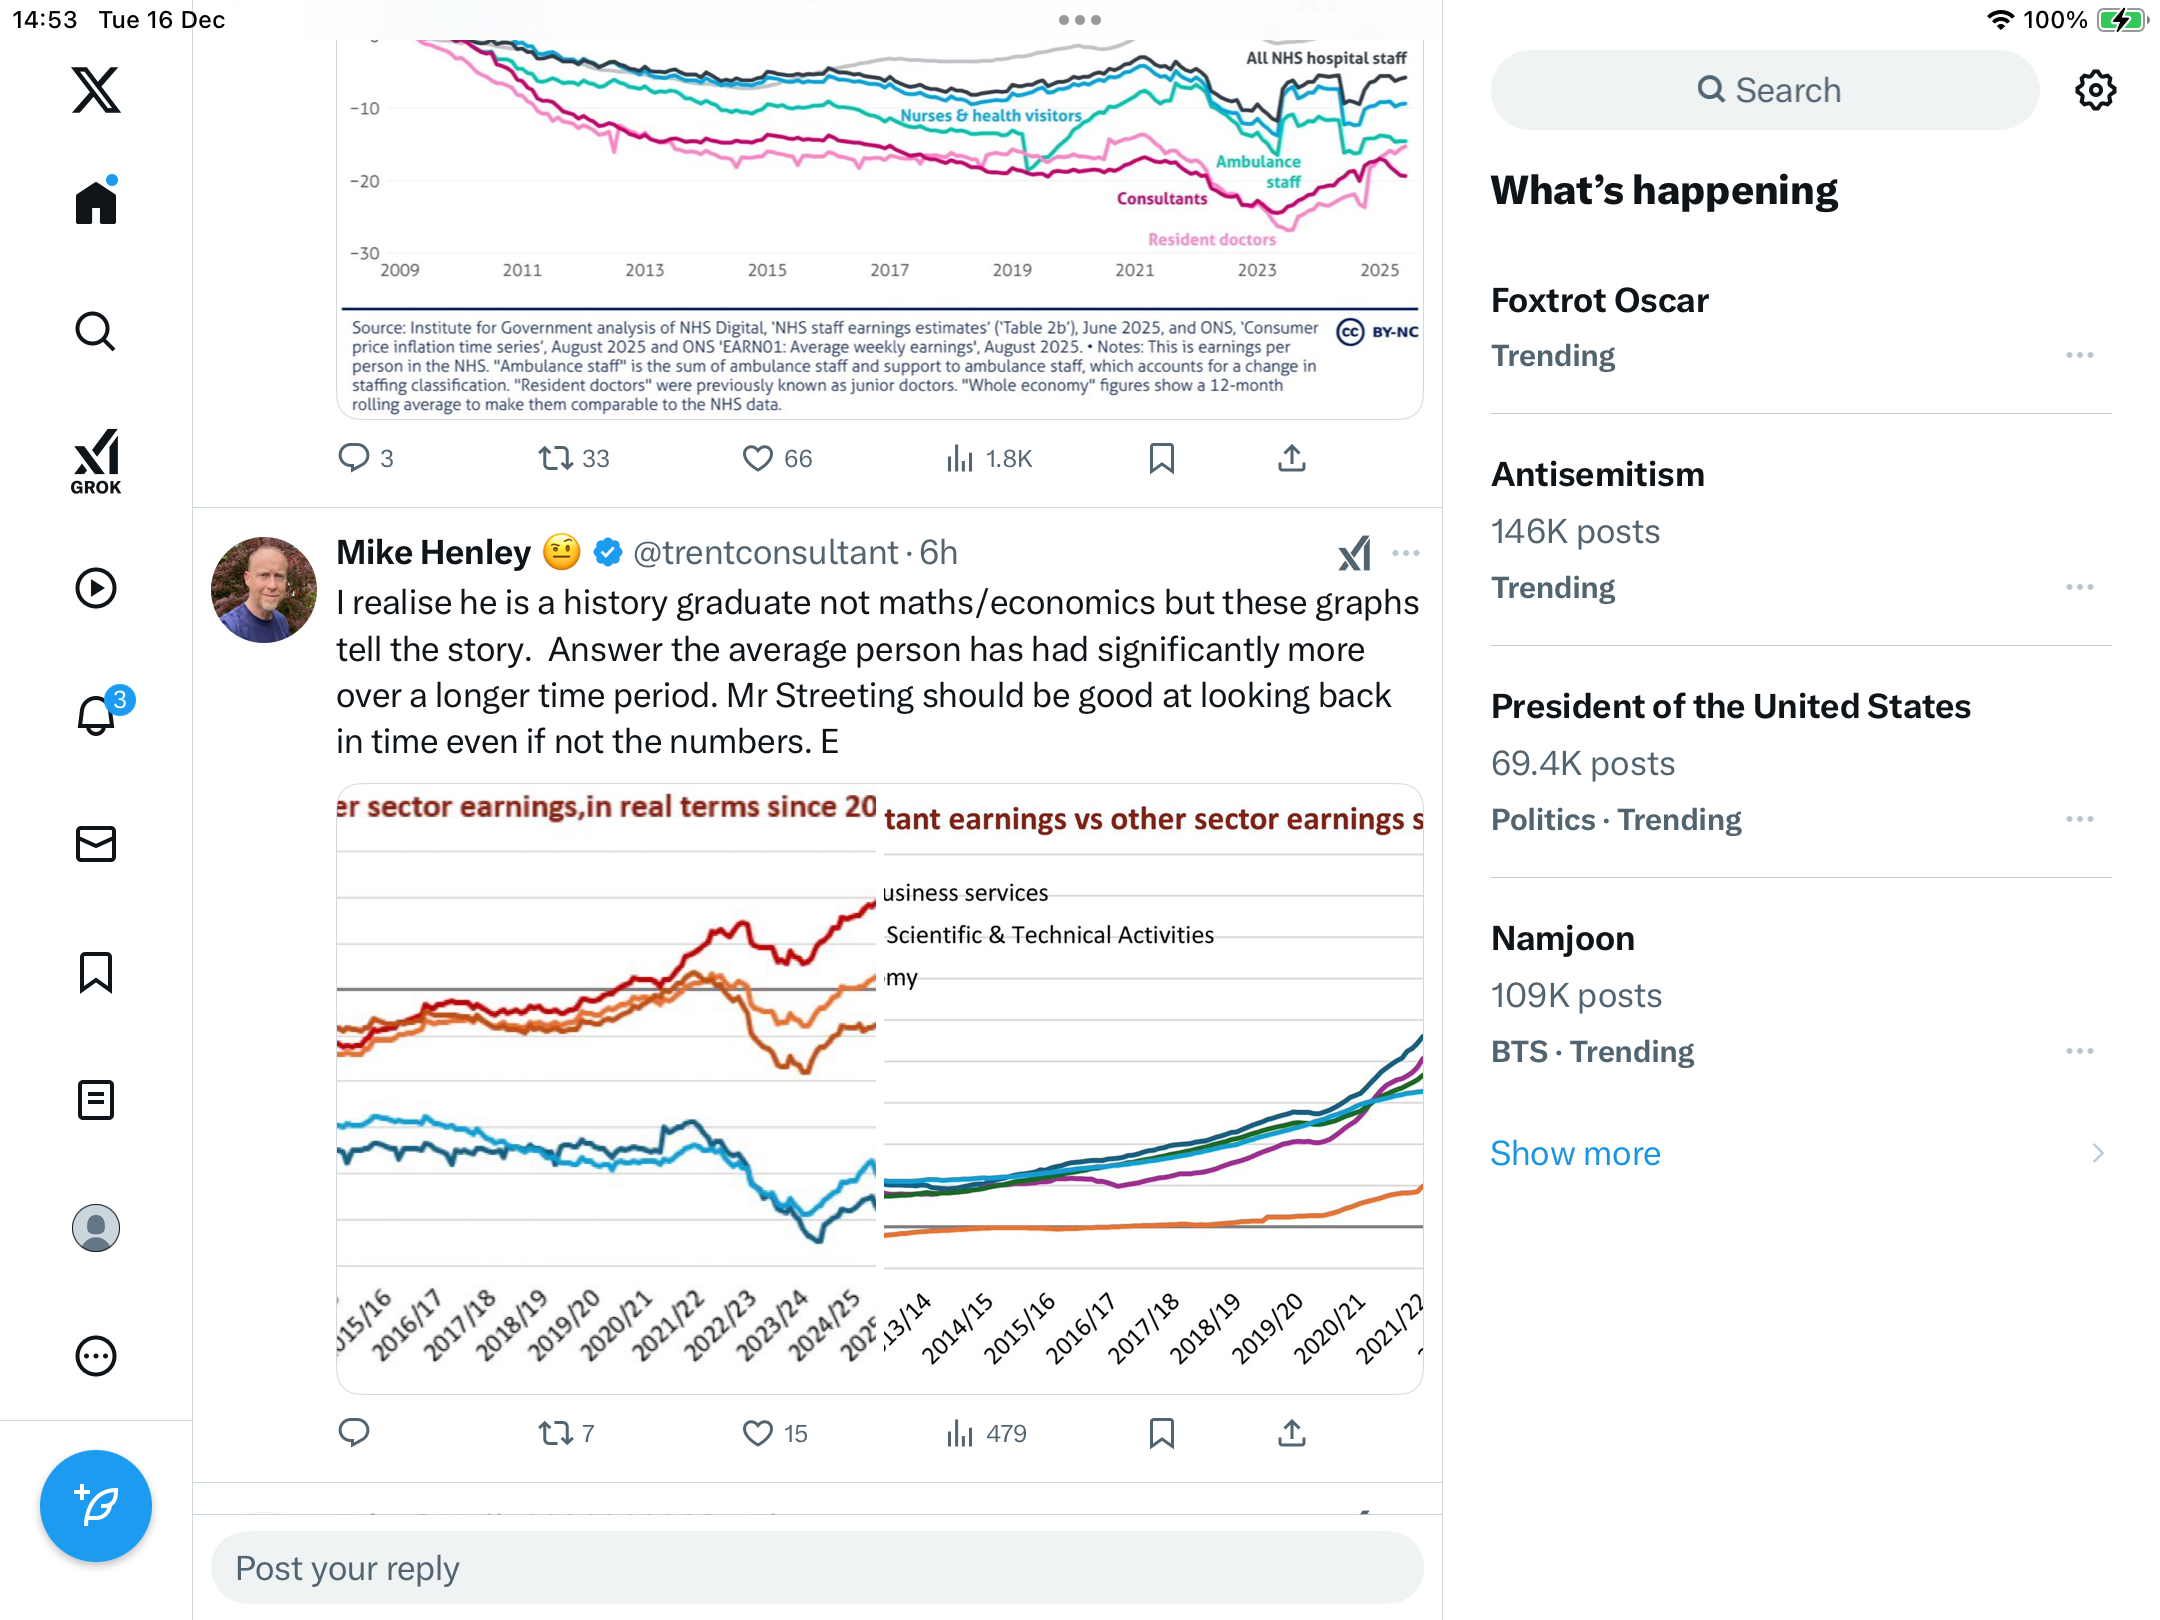Open the Namjoon trending topic
Viewport: 2160px width, 1620px height.
[1562, 938]
